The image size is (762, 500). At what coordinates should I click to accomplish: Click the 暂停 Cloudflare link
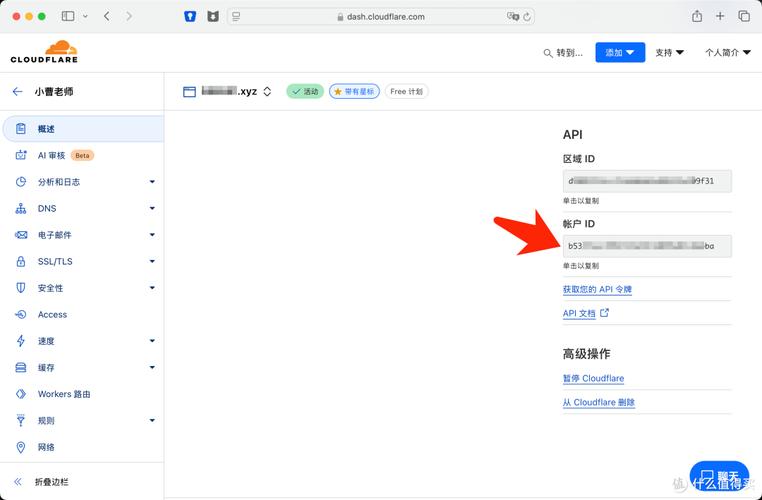click(593, 378)
